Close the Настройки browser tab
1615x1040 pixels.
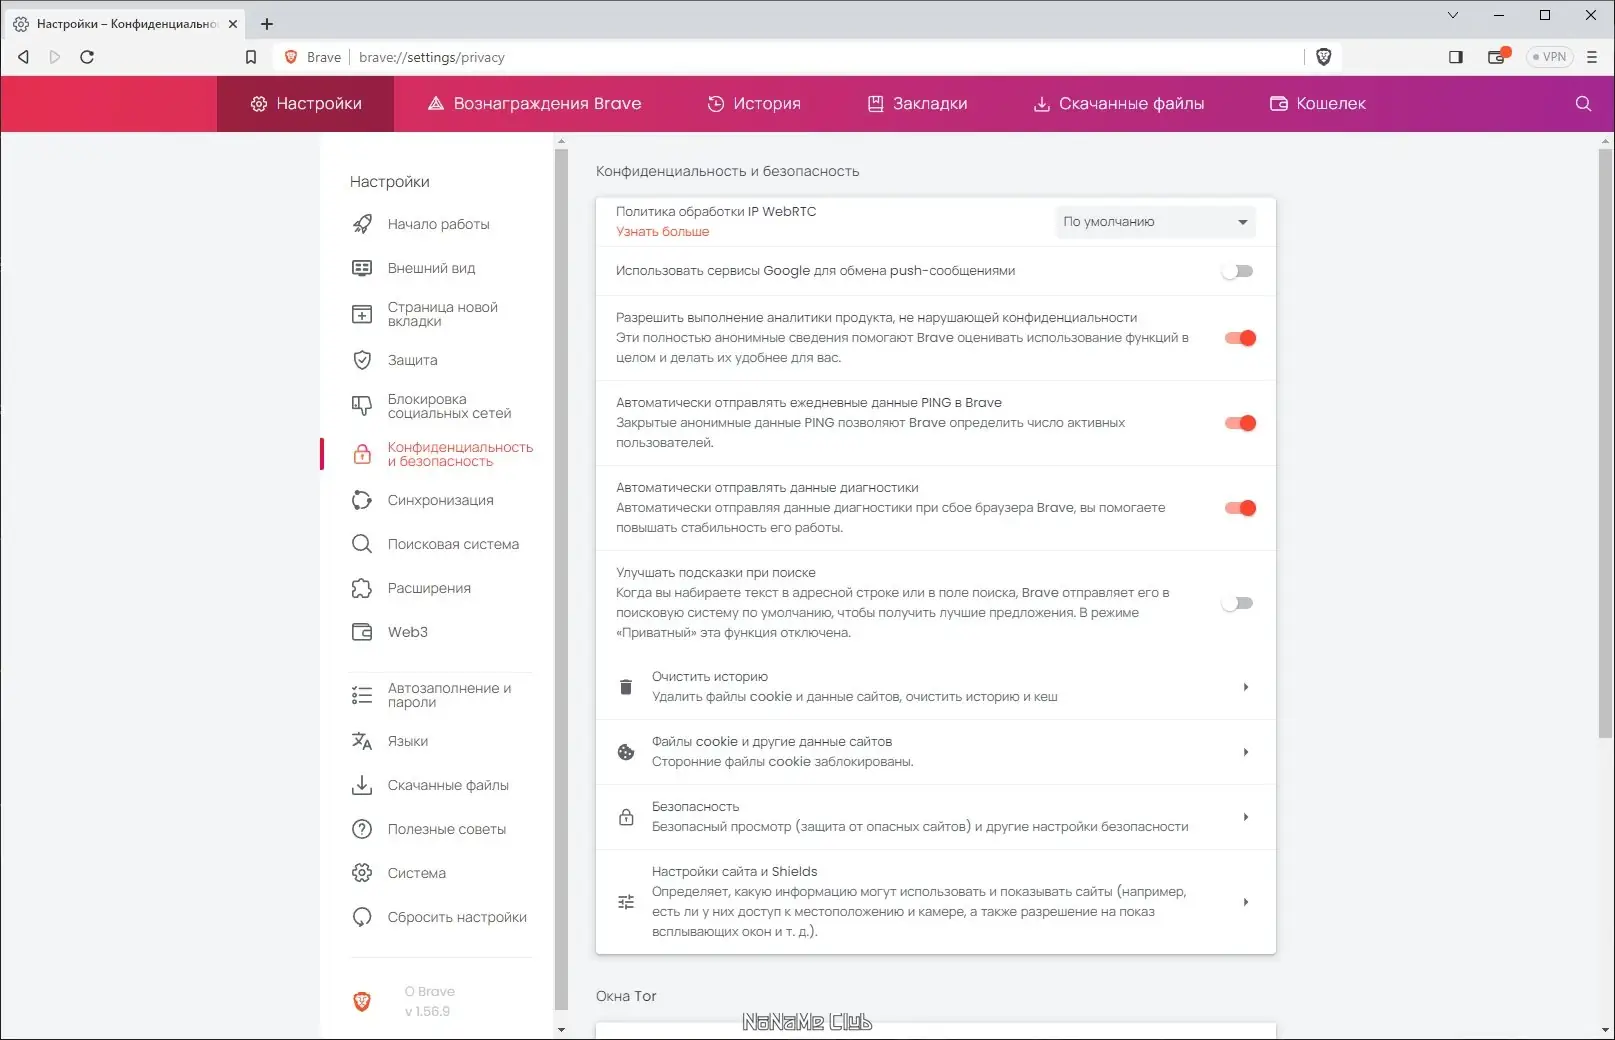pyautogui.click(x=233, y=24)
